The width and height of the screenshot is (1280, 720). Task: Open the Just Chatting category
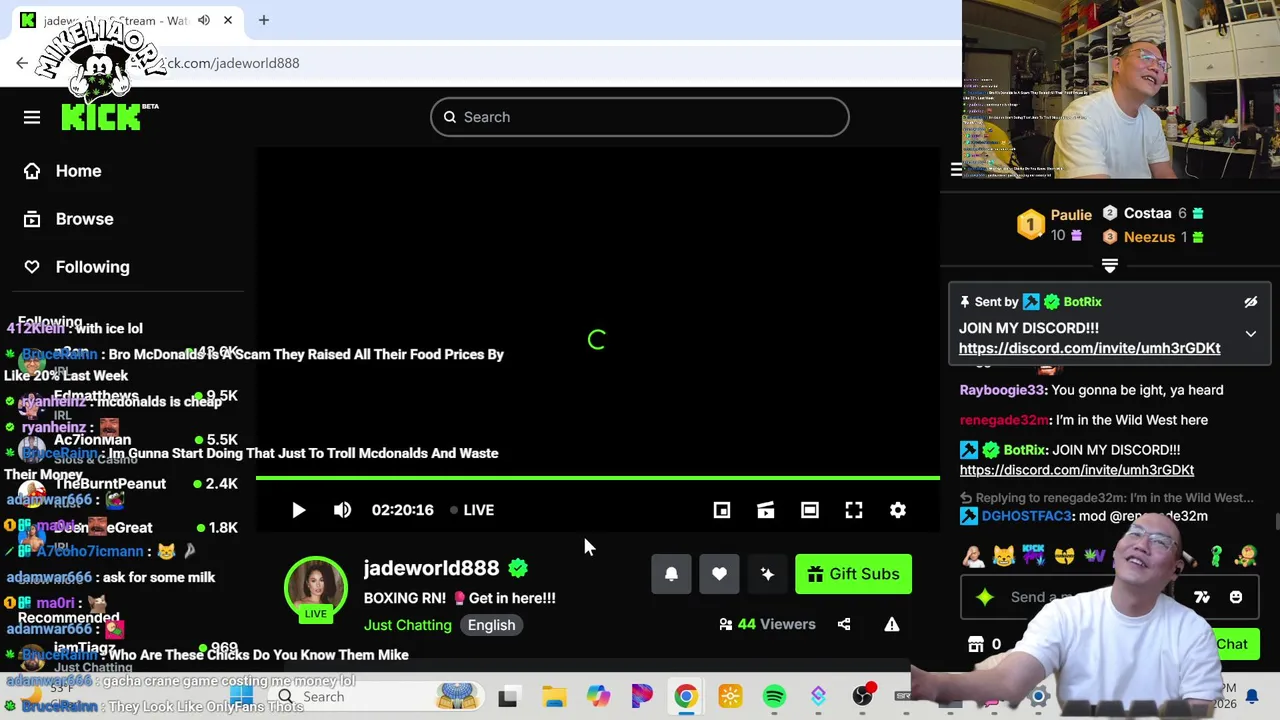point(407,625)
